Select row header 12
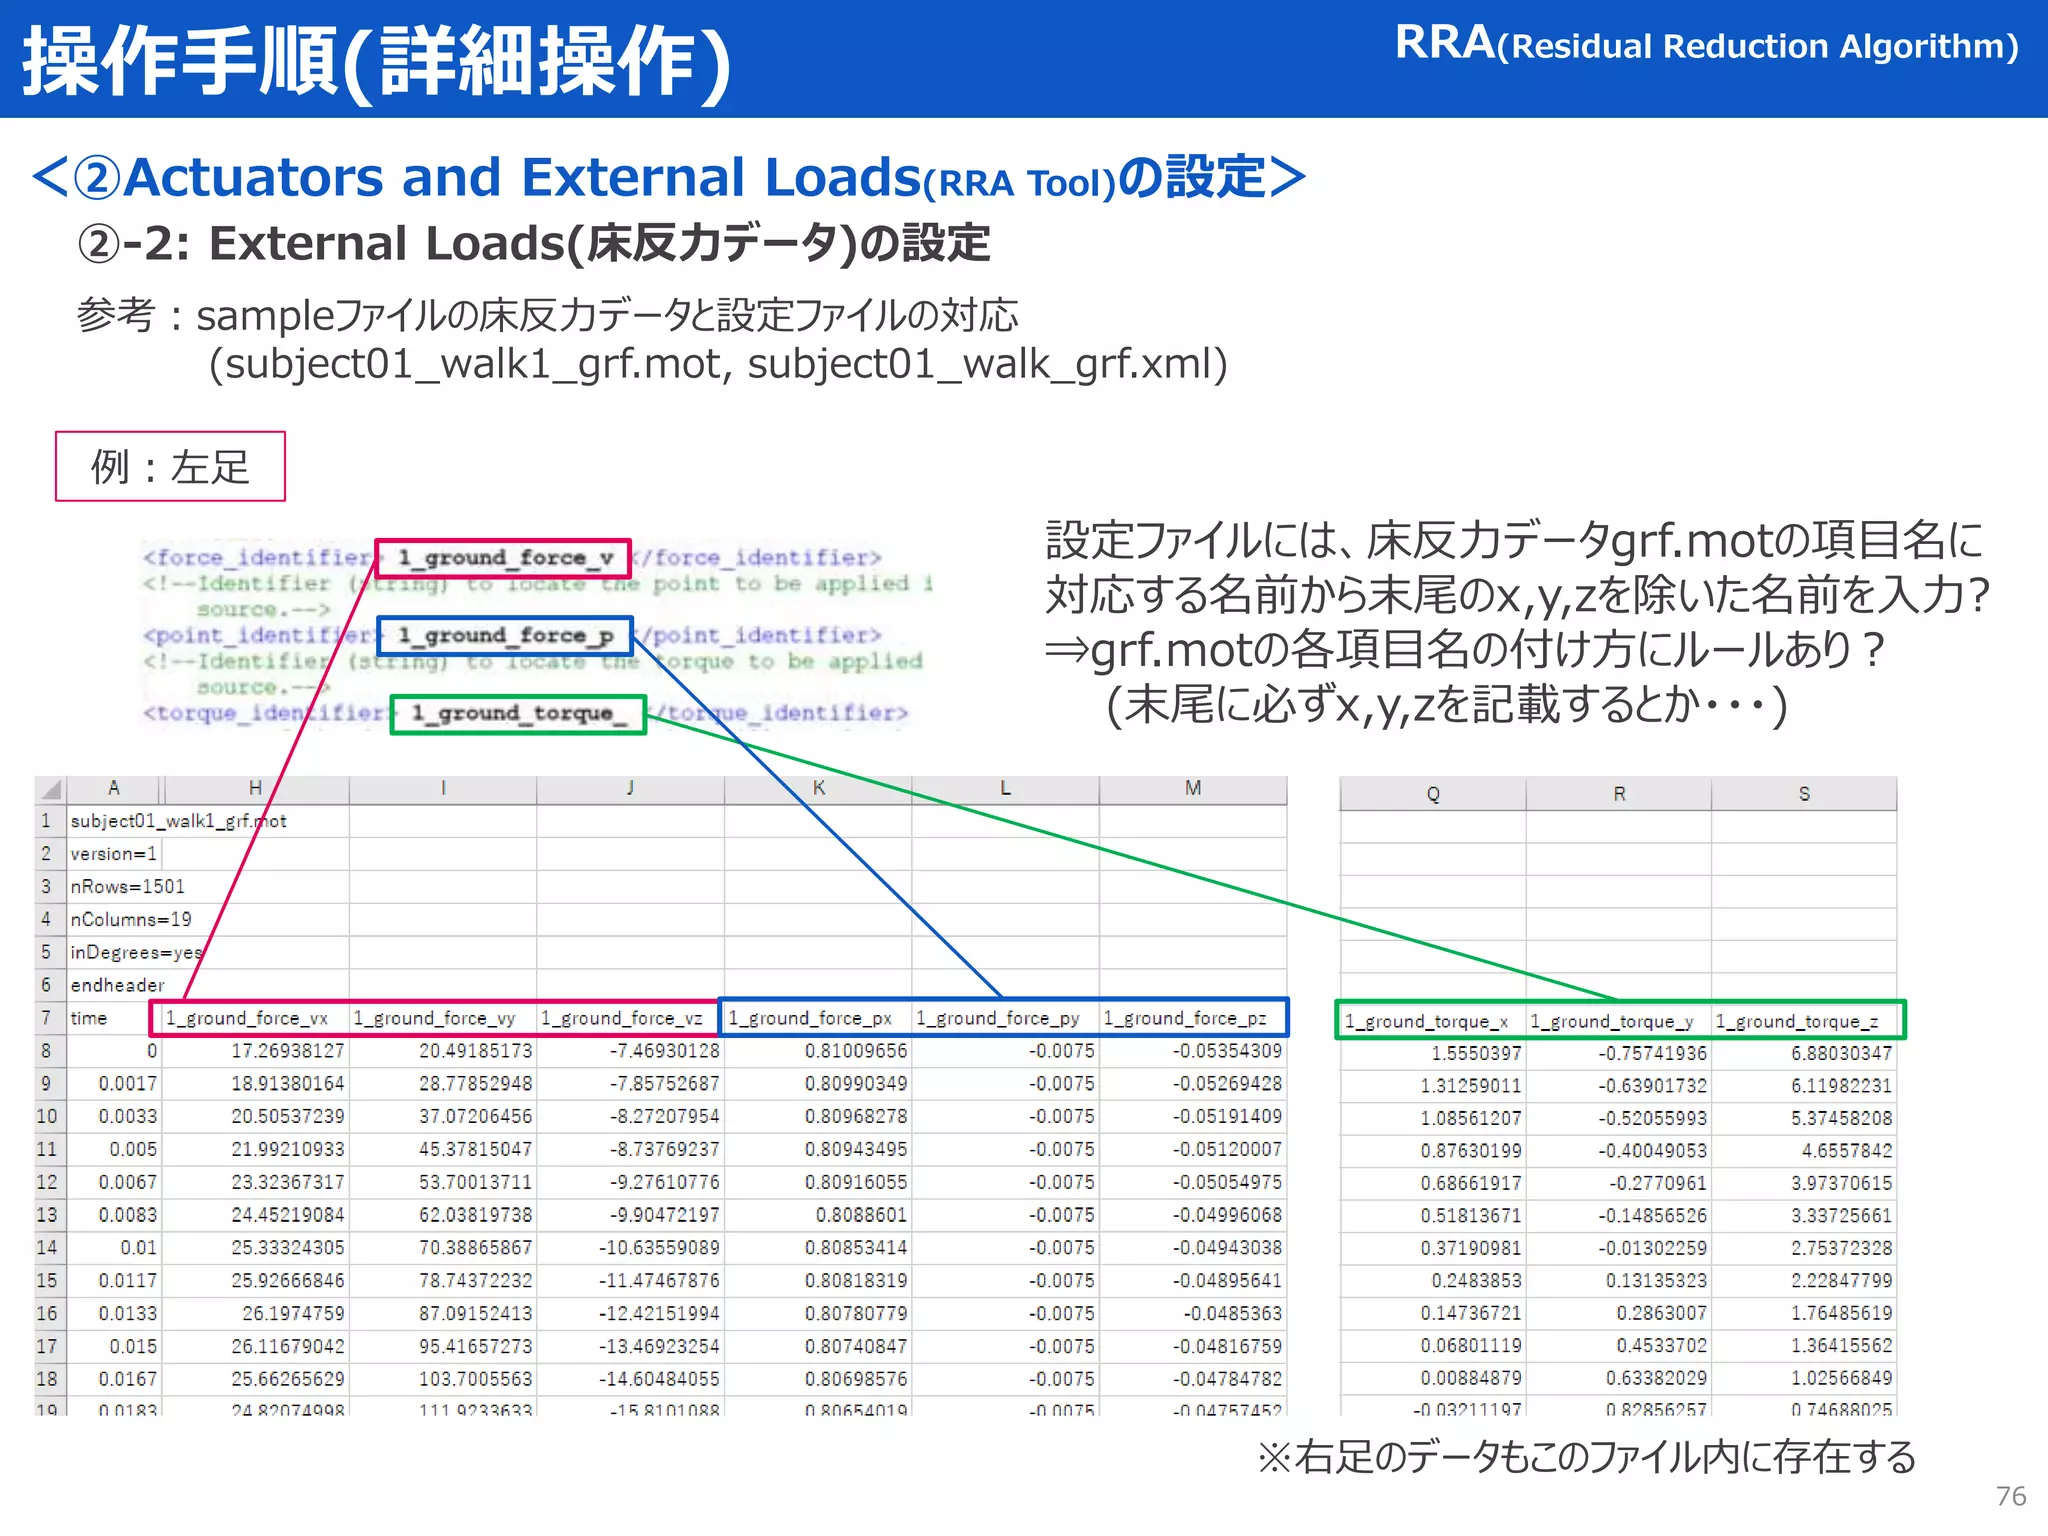Viewport: 2048px width, 1536px height. (x=46, y=1182)
